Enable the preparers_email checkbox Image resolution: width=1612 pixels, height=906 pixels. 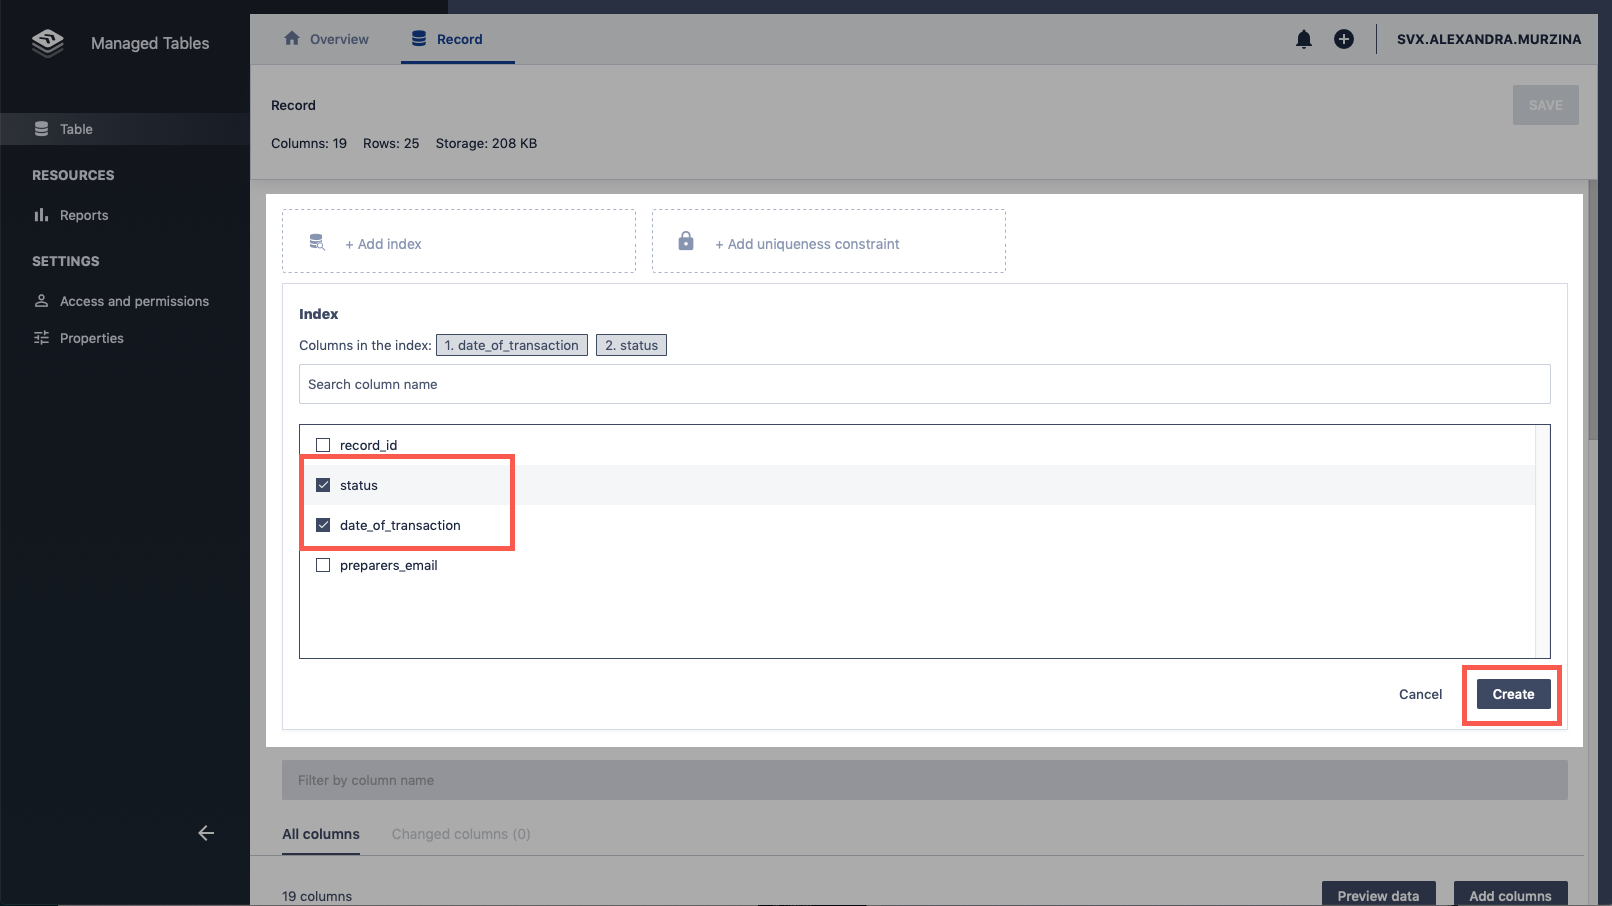(323, 565)
